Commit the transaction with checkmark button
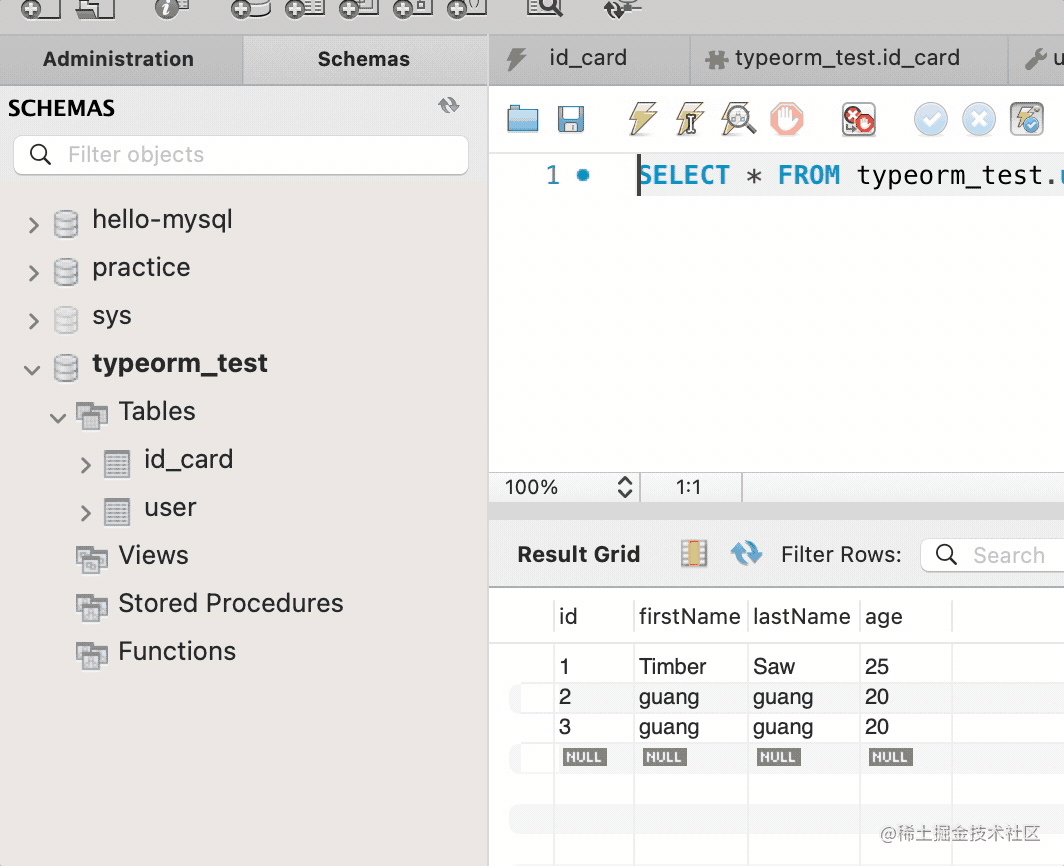The image size is (1064, 866). [930, 120]
